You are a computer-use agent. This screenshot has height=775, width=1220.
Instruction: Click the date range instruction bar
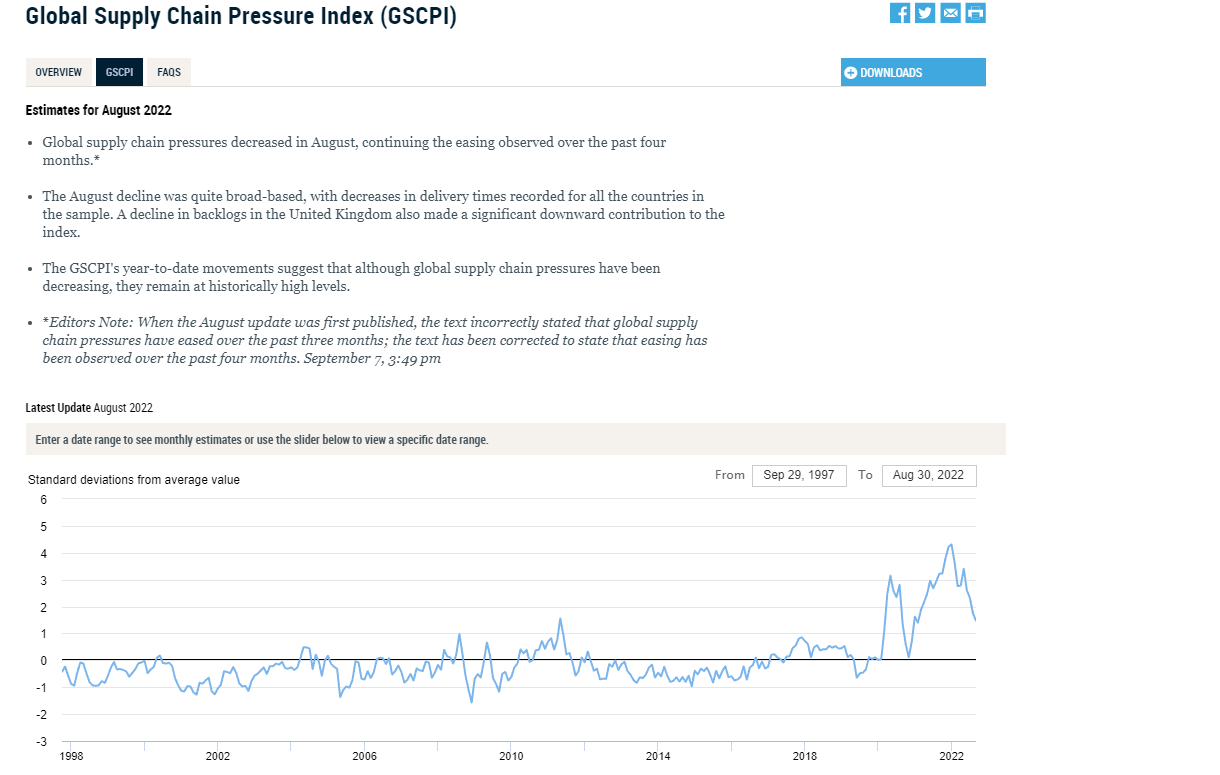pos(515,440)
